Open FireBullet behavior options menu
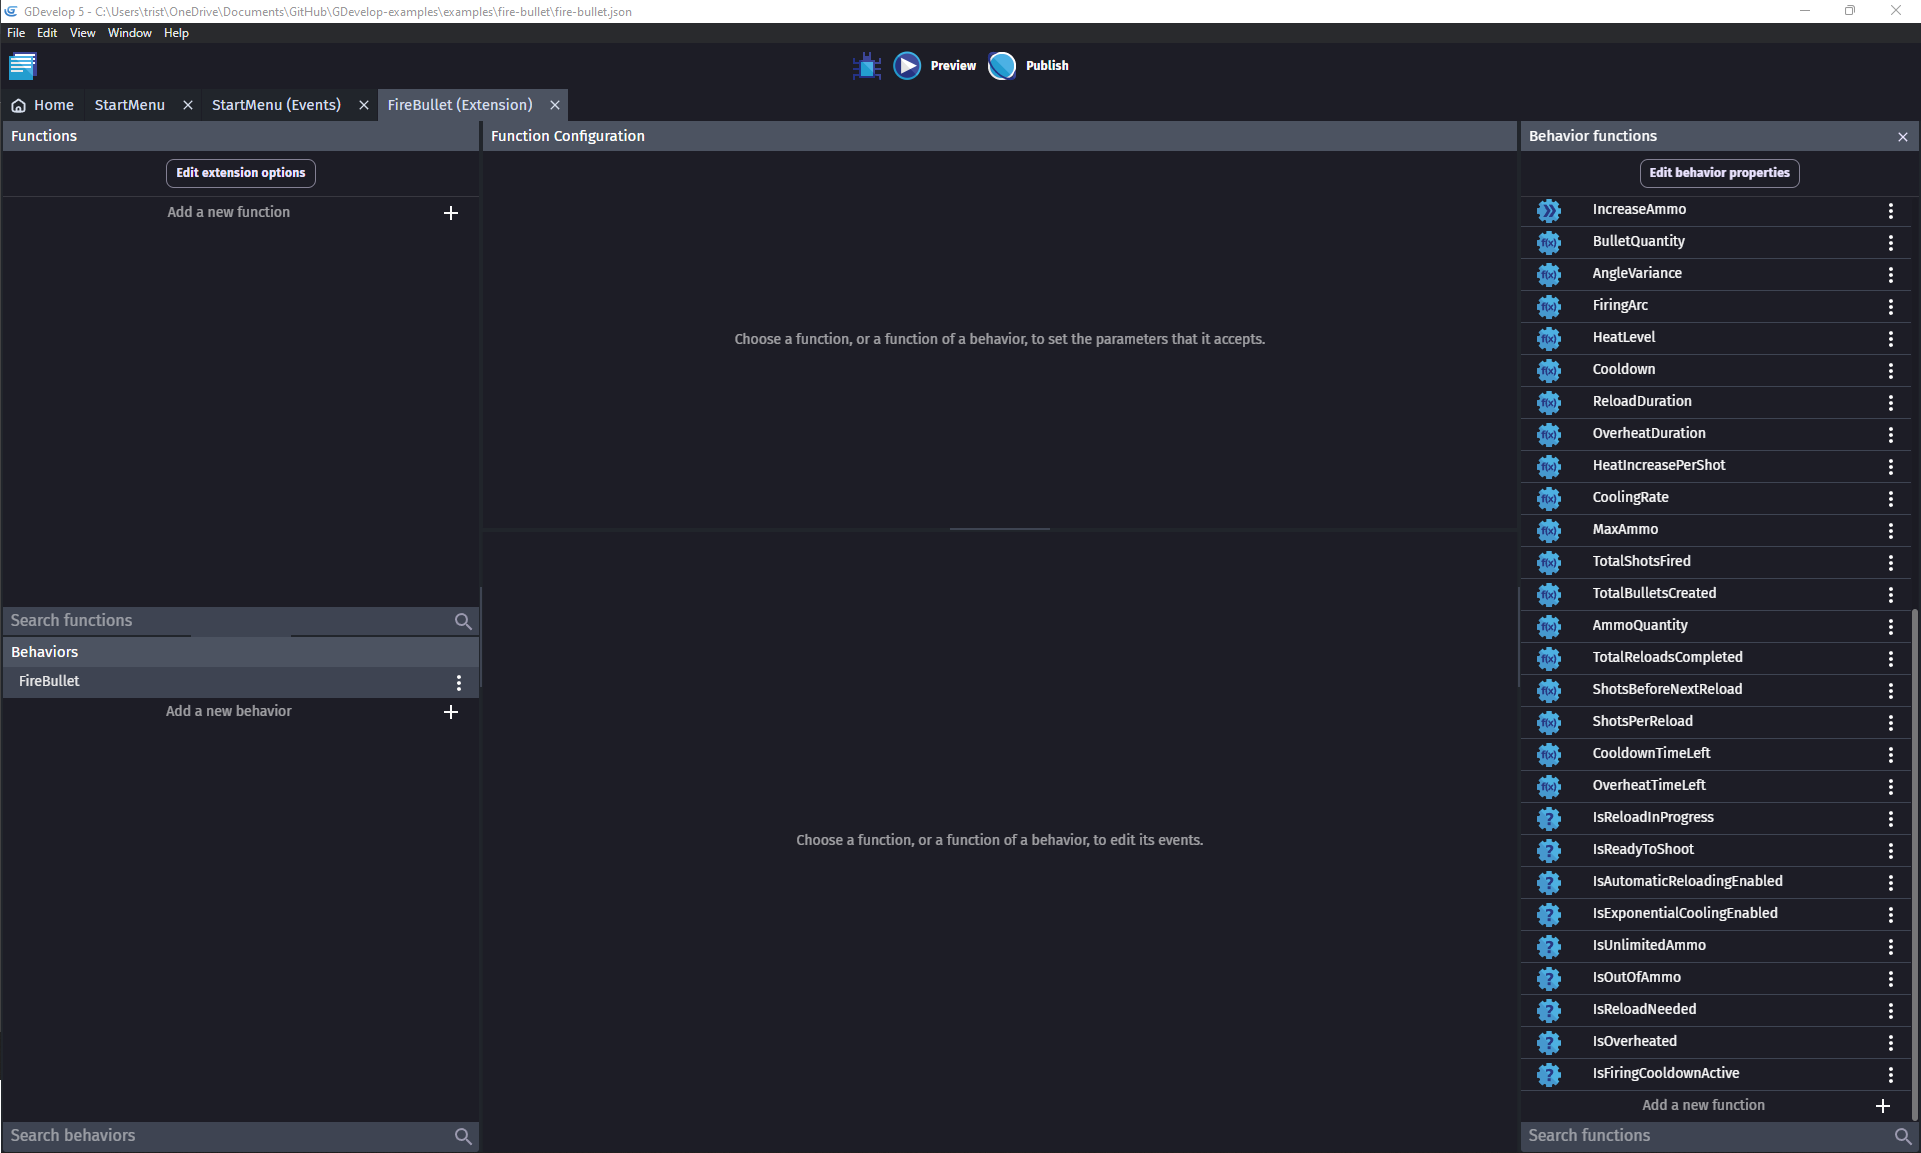This screenshot has height=1153, width=1921. [459, 682]
